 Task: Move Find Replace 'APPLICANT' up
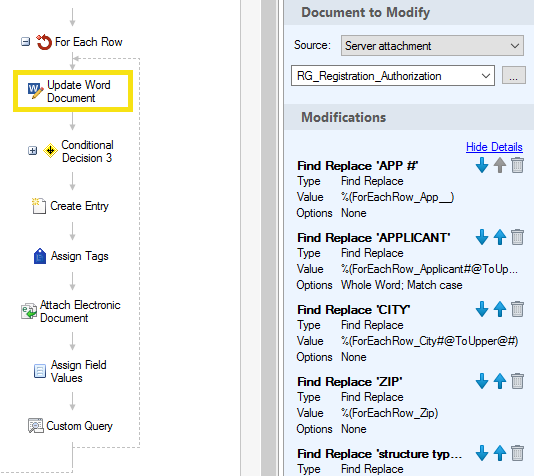point(500,237)
